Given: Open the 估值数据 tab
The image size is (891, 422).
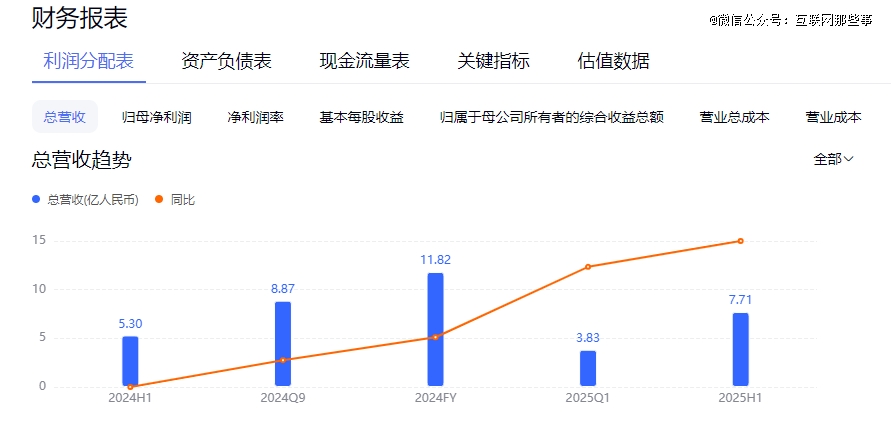Looking at the screenshot, I should [613, 61].
